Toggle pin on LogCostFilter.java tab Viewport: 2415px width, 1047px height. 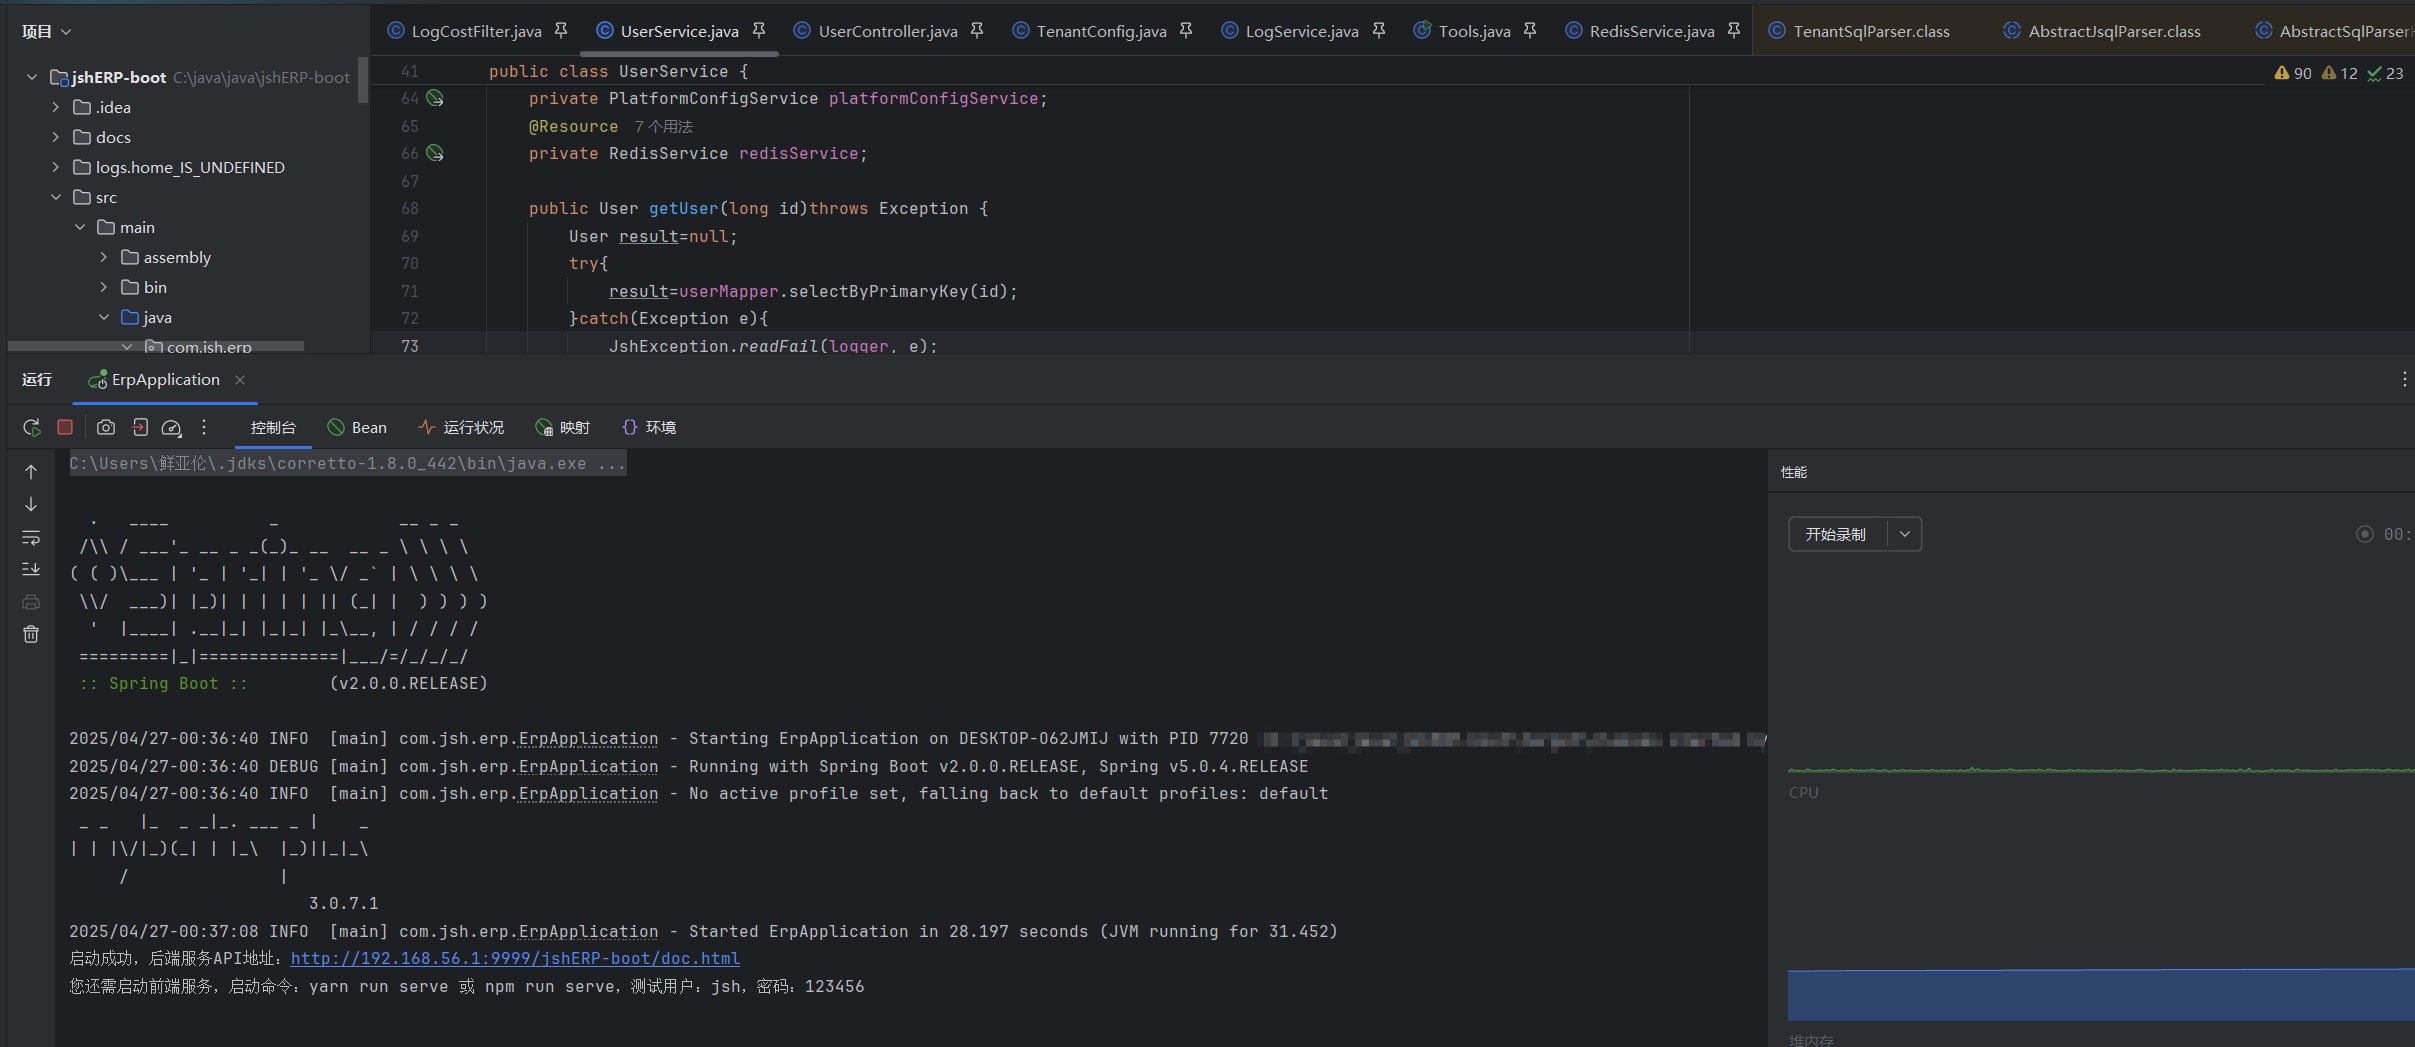[x=561, y=31]
